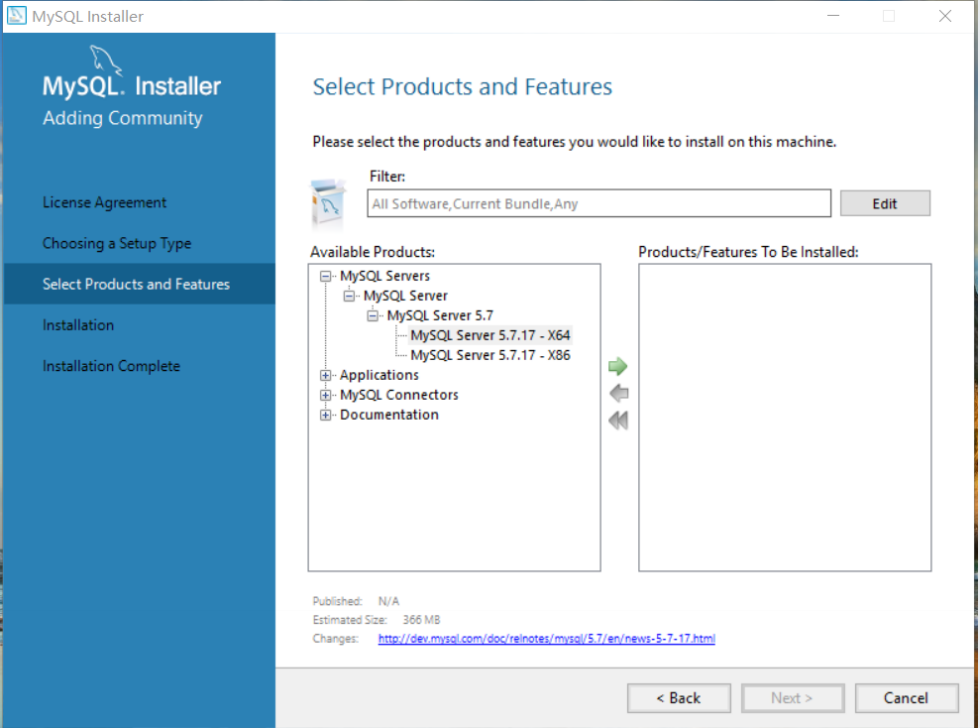Select MySQL Server 5.7.17 - X64

489,335
